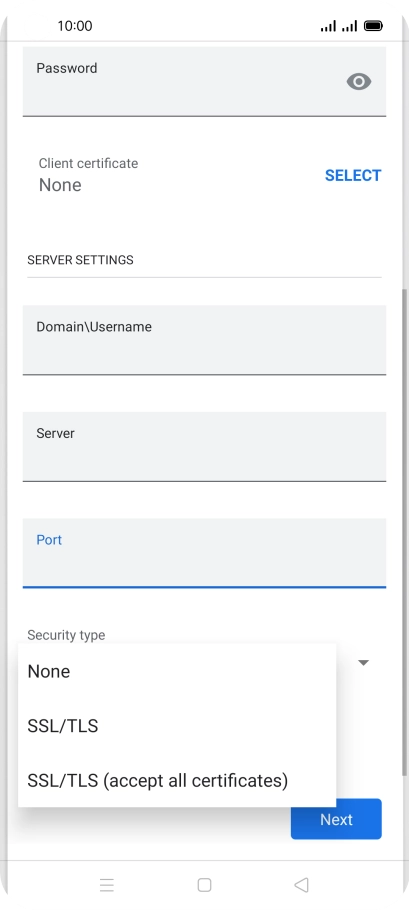Tap the 10:00 clock in status bar

(75, 26)
